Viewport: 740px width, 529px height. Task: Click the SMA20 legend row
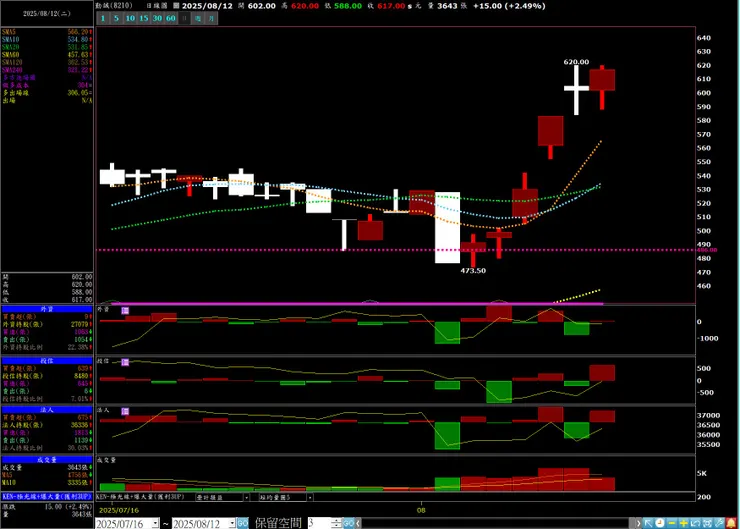[x=47, y=47]
